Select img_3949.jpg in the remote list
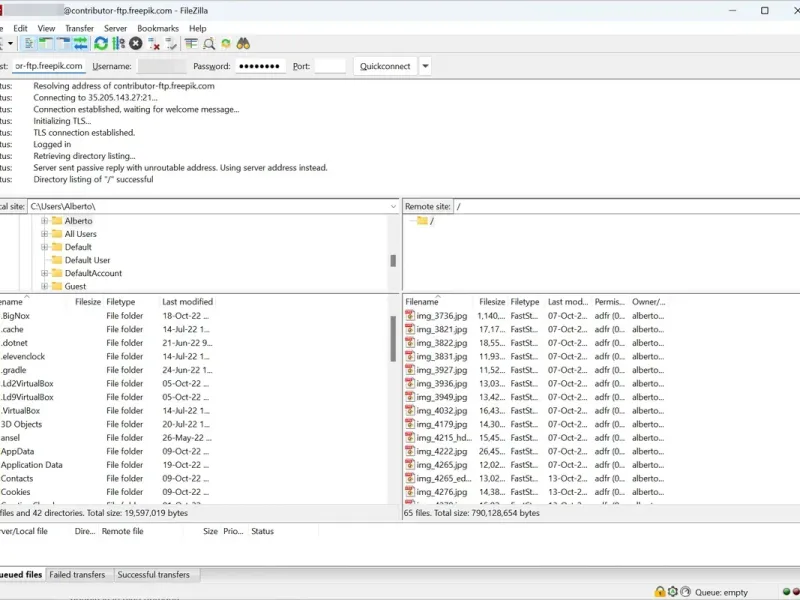This screenshot has height=600, width=800. (535, 397)
